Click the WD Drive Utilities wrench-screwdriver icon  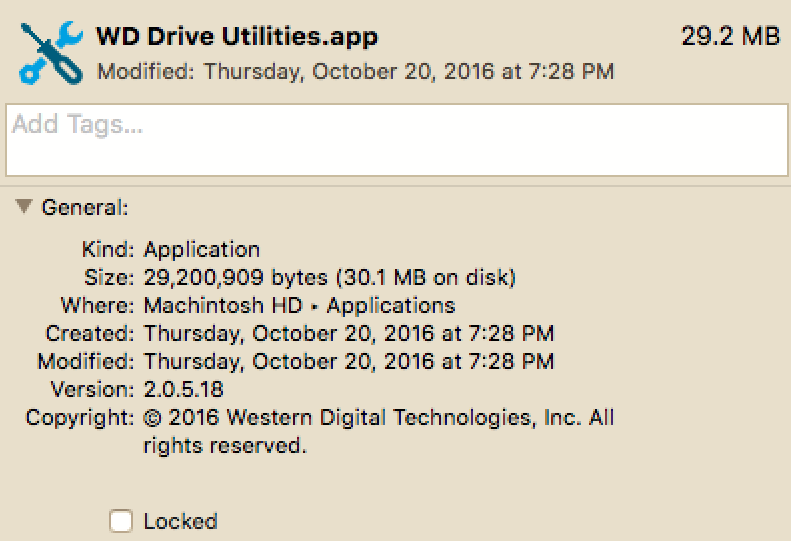click(51, 52)
